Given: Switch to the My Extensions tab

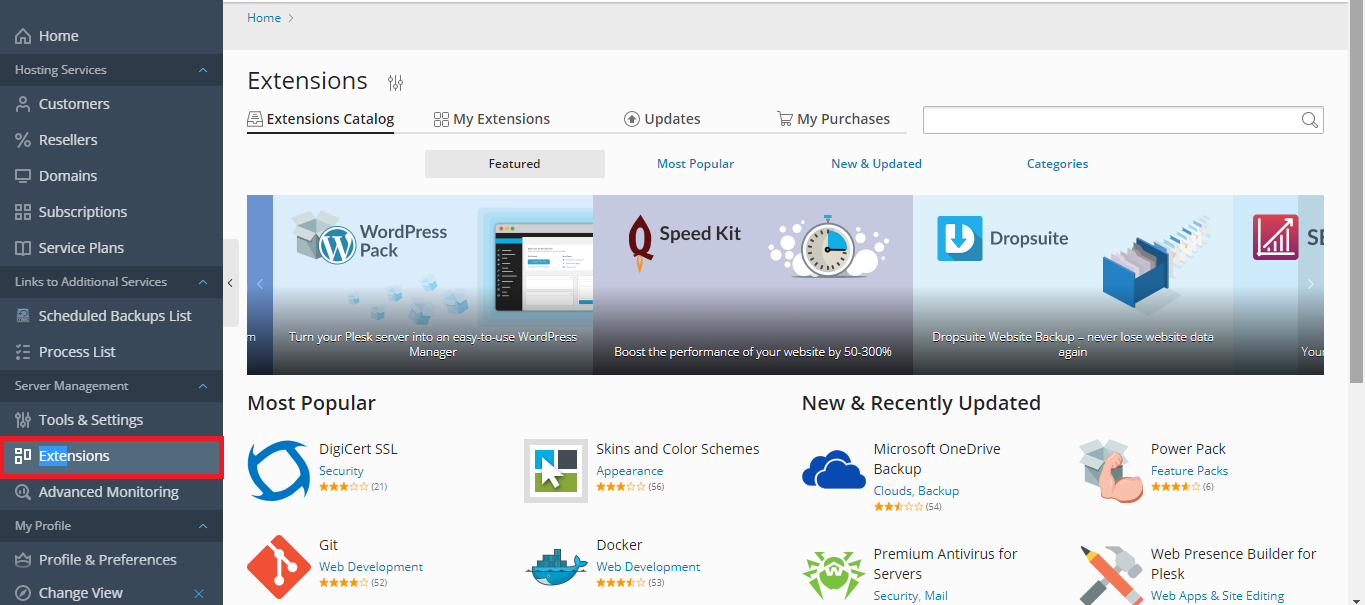Looking at the screenshot, I should point(492,119).
